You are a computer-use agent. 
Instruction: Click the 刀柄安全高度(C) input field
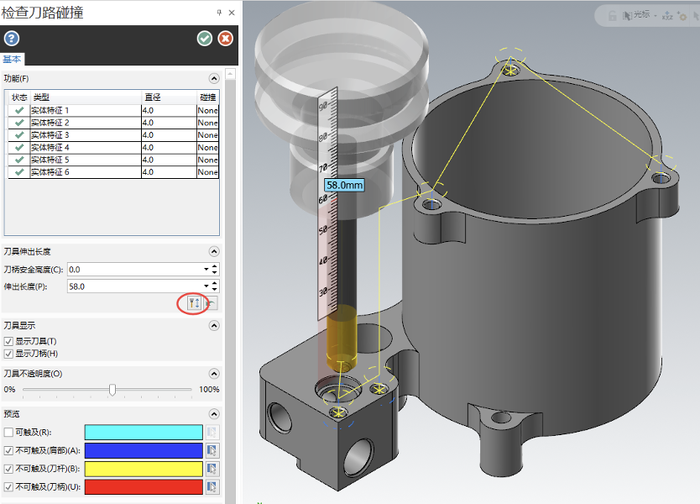[135, 270]
